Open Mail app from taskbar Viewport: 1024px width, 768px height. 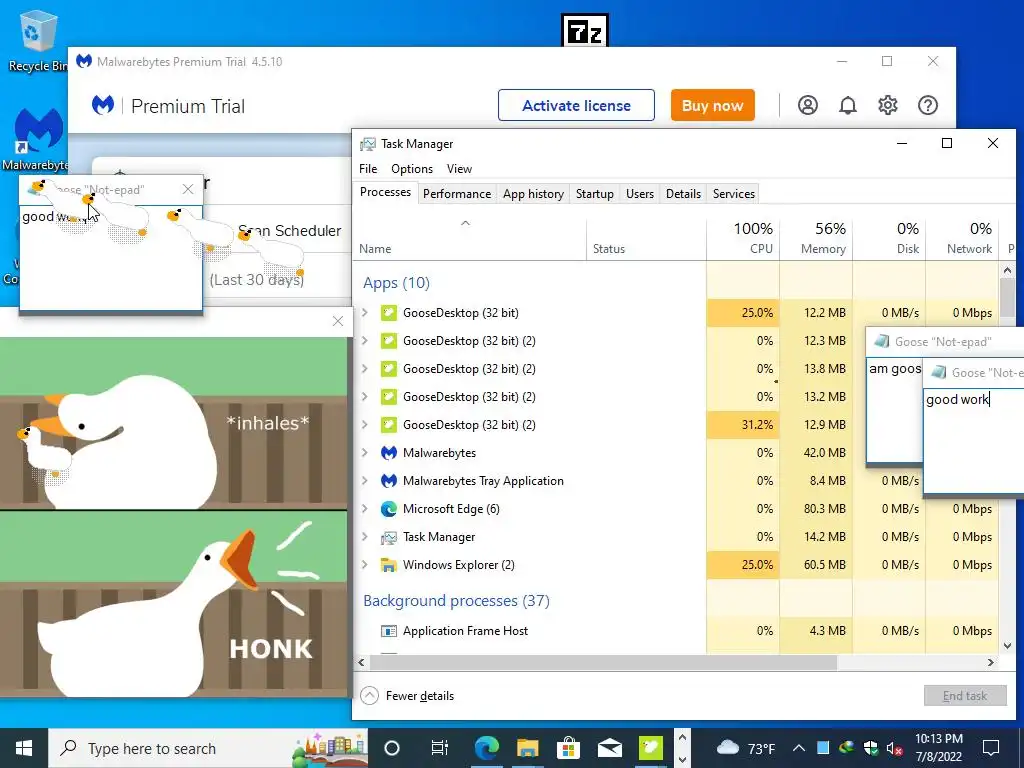(x=609, y=748)
